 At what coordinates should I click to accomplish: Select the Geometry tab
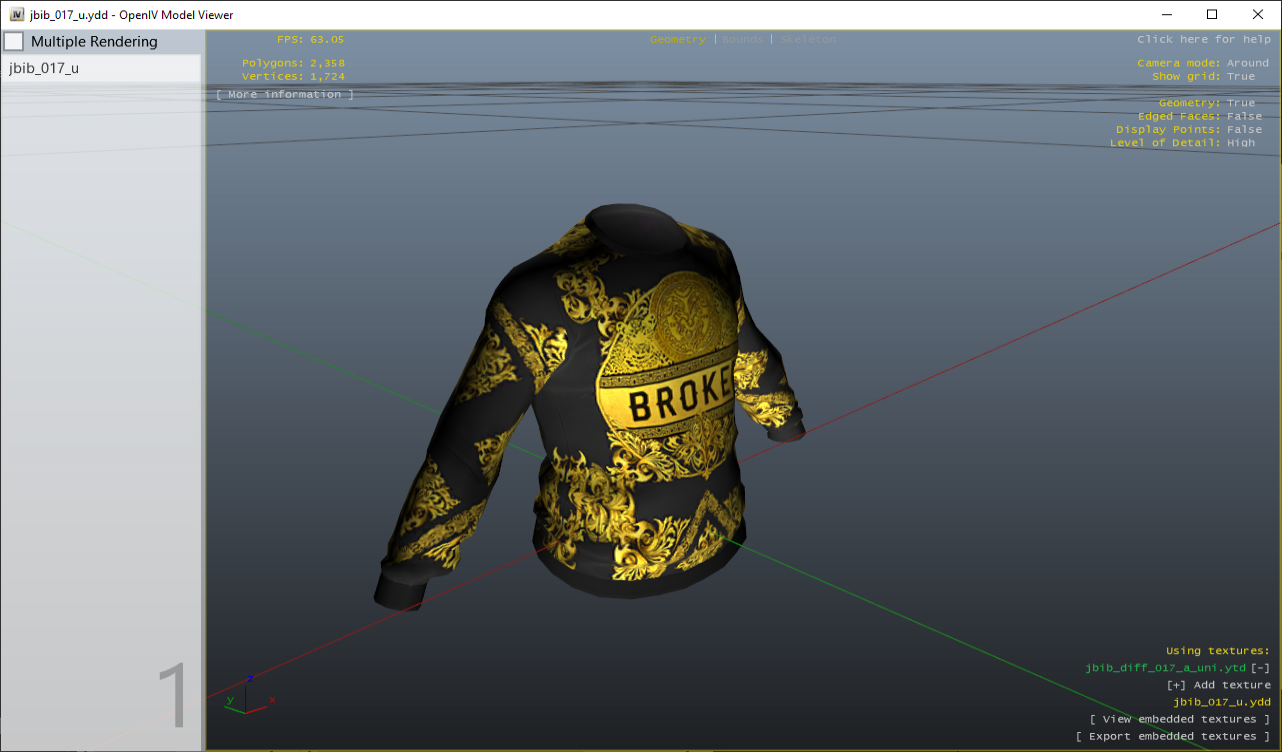tap(676, 40)
